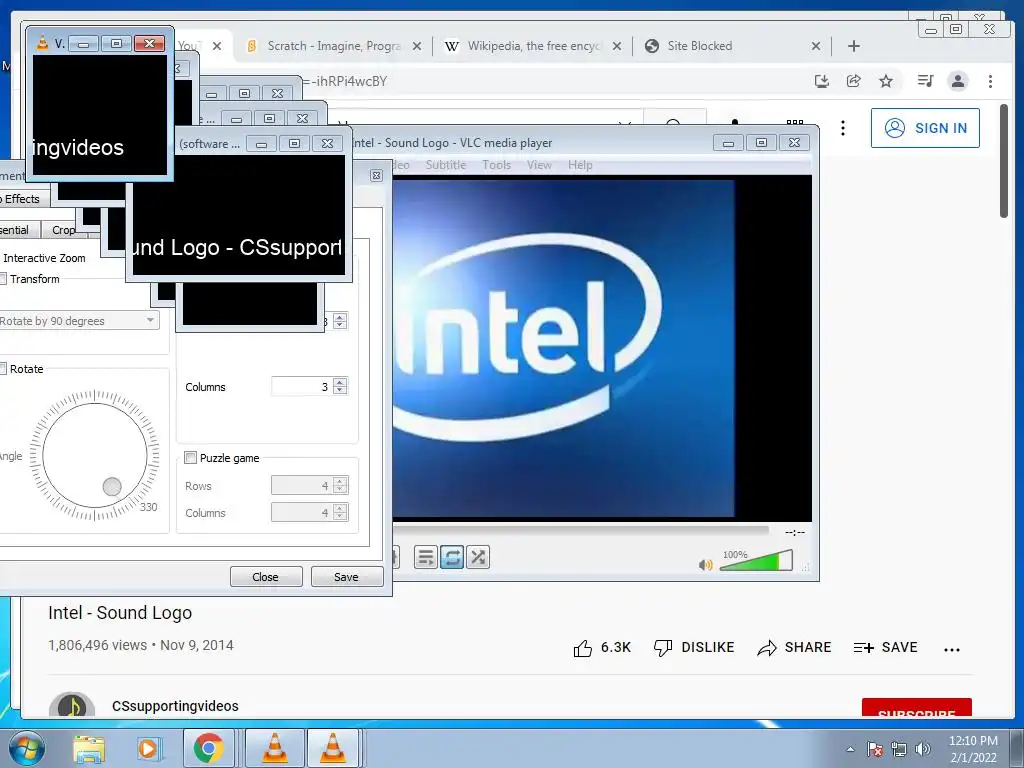Open Windows Explorer from taskbar
The width and height of the screenshot is (1024, 768).
pyautogui.click(x=89, y=748)
